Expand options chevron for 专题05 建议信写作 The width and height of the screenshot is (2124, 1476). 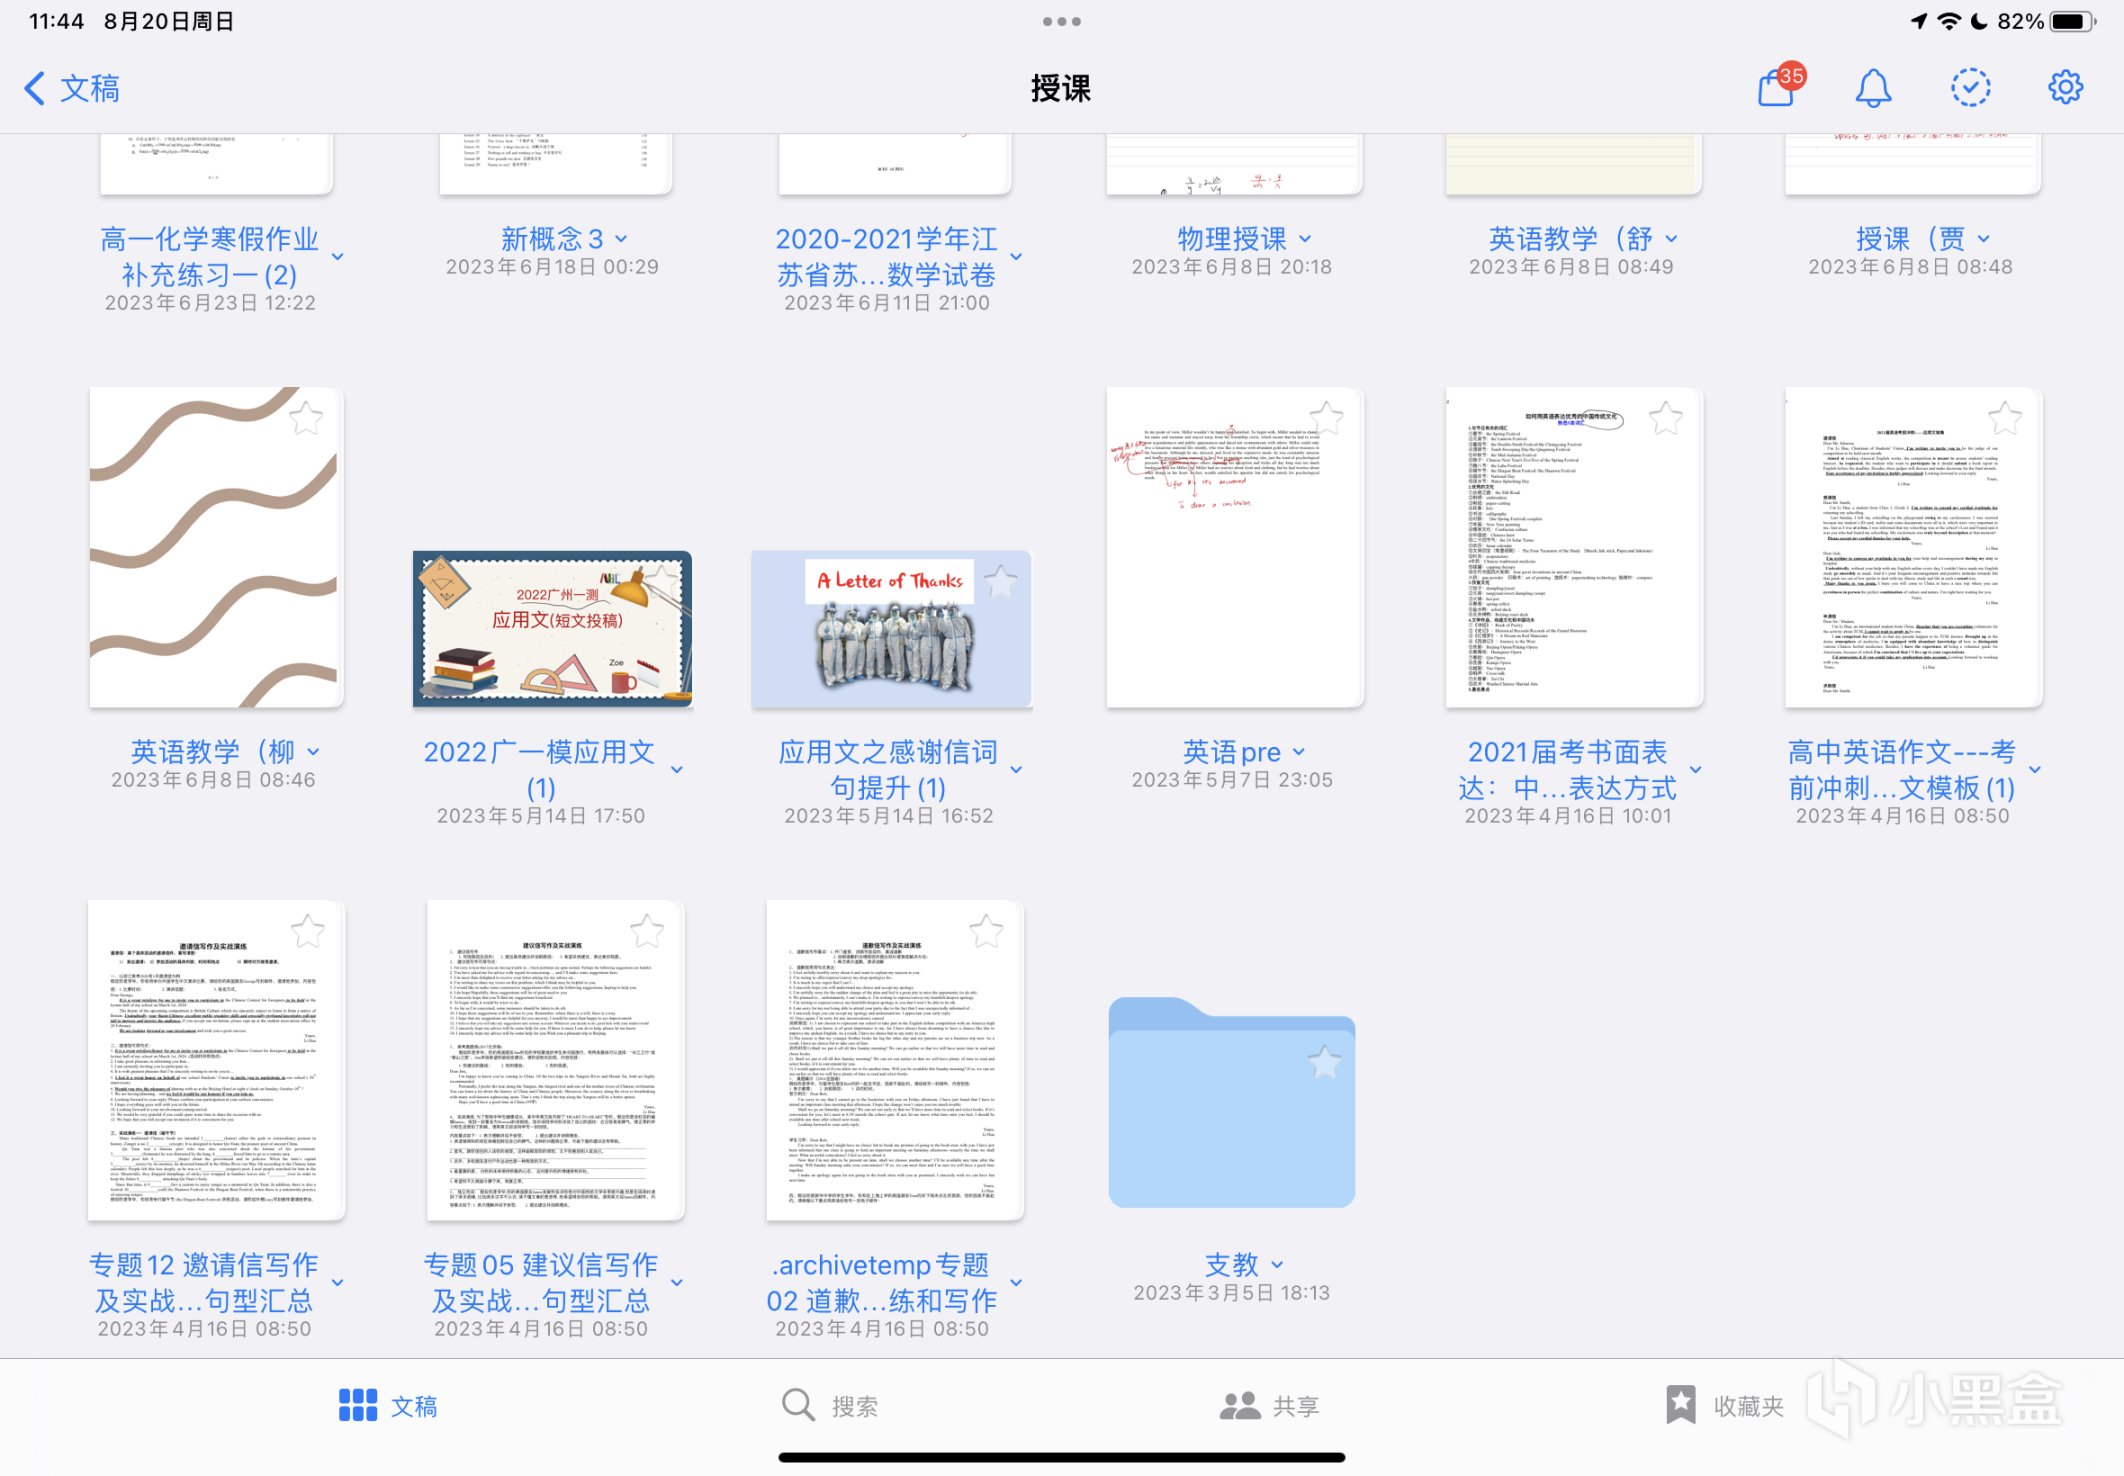pos(677,1283)
